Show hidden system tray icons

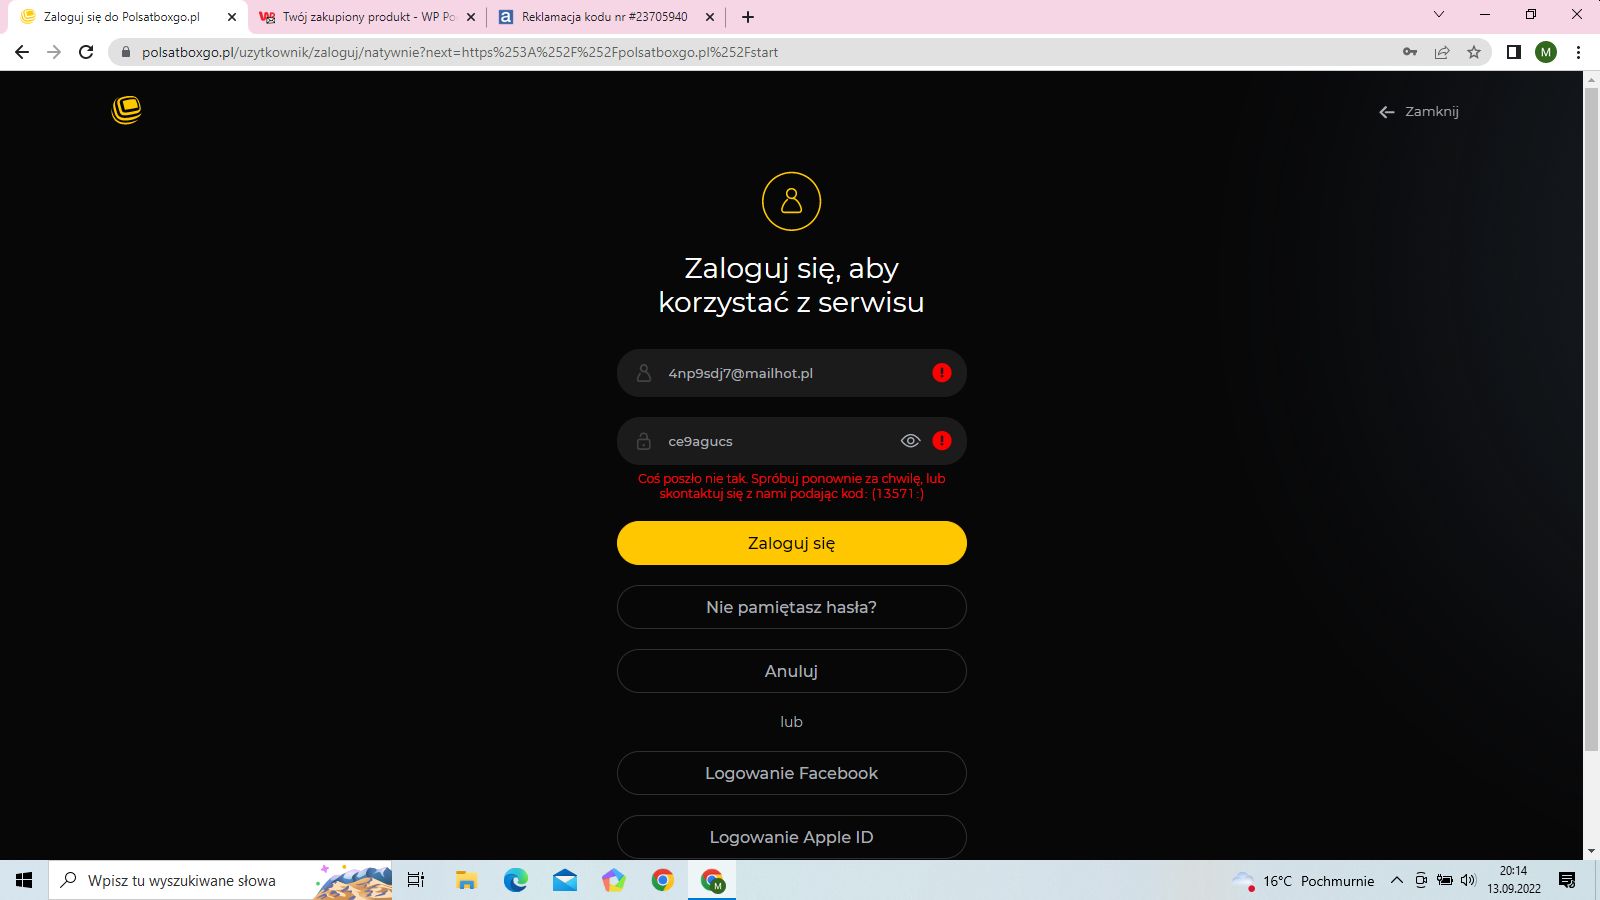point(1397,880)
